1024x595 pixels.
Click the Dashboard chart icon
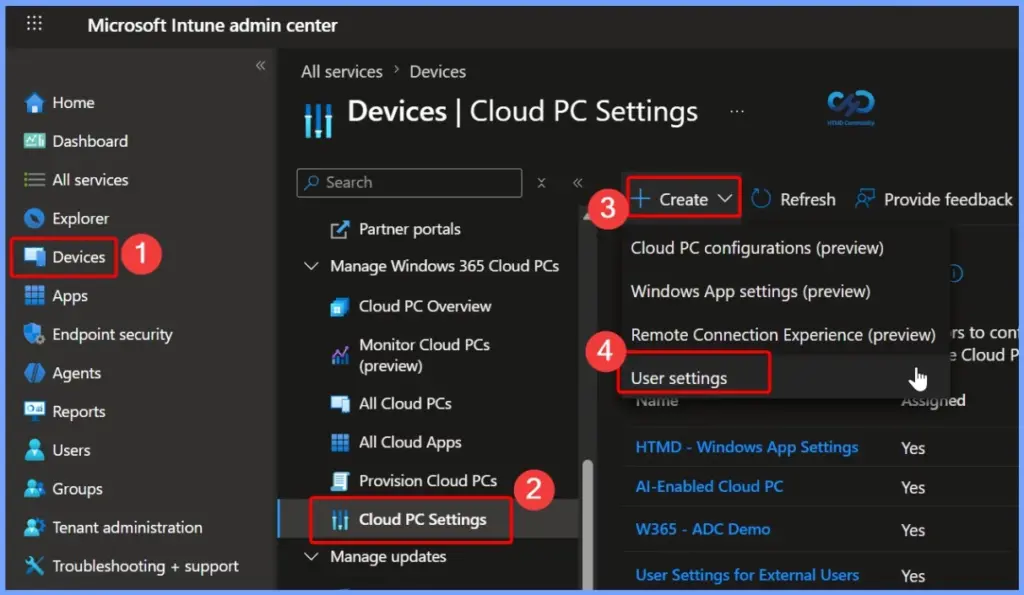(x=34, y=141)
